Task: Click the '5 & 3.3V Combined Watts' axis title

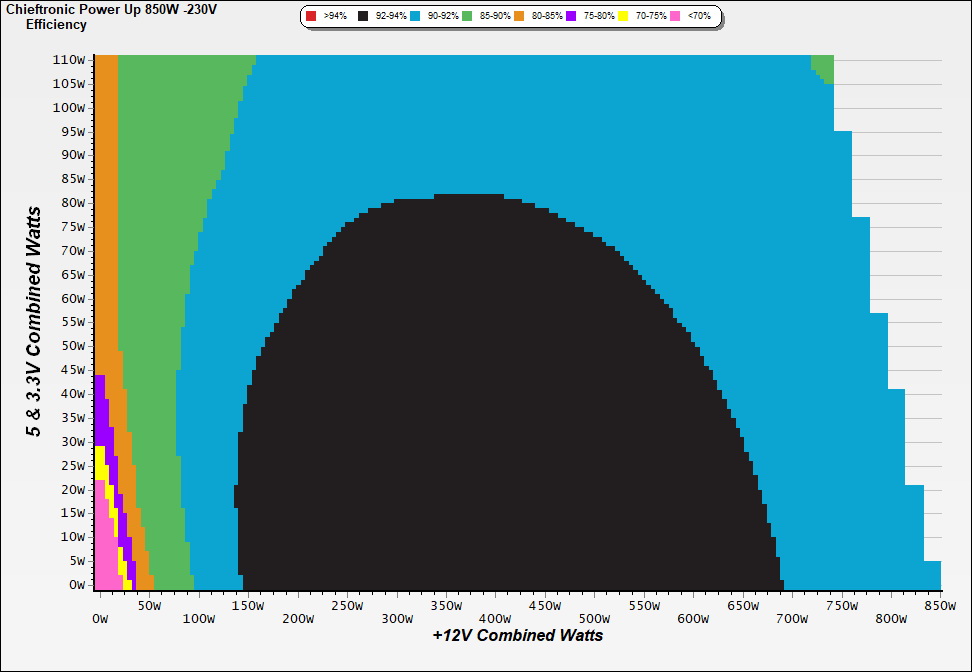Action: pyautogui.click(x=35, y=322)
